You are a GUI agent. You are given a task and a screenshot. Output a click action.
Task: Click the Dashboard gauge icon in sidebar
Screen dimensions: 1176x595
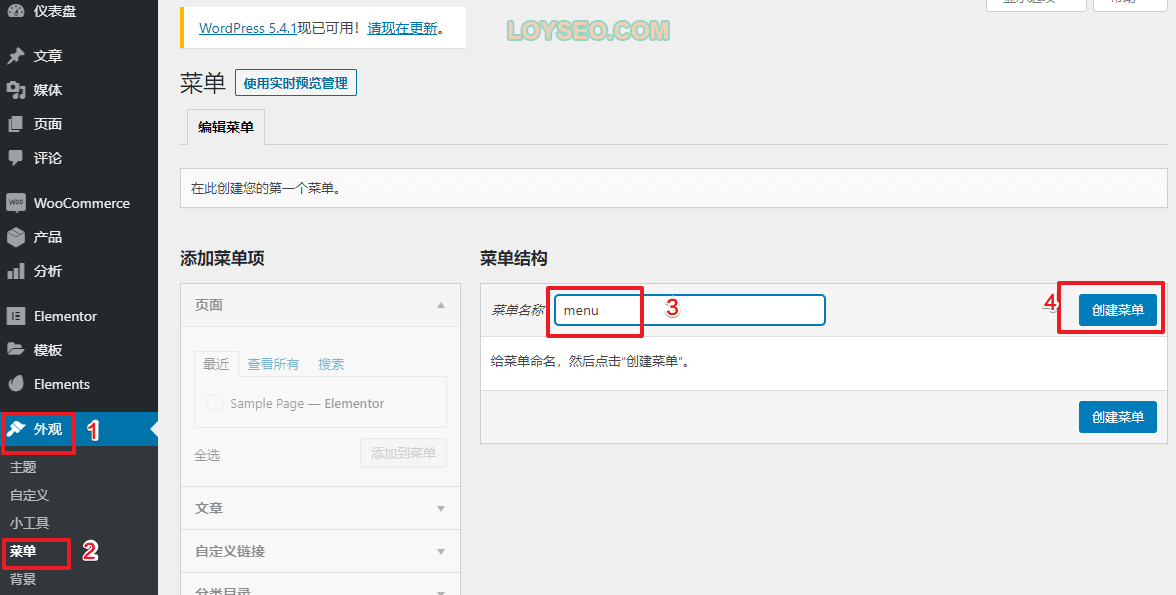[x=16, y=11]
